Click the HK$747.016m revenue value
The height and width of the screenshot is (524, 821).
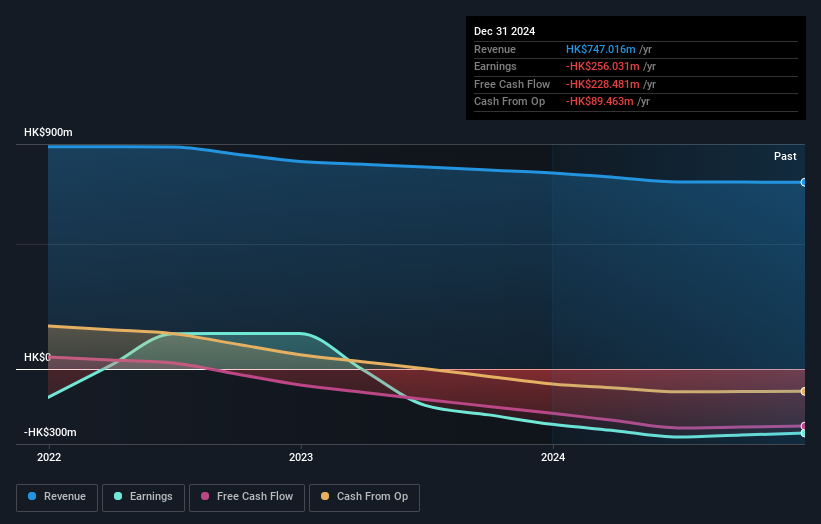tap(601, 49)
